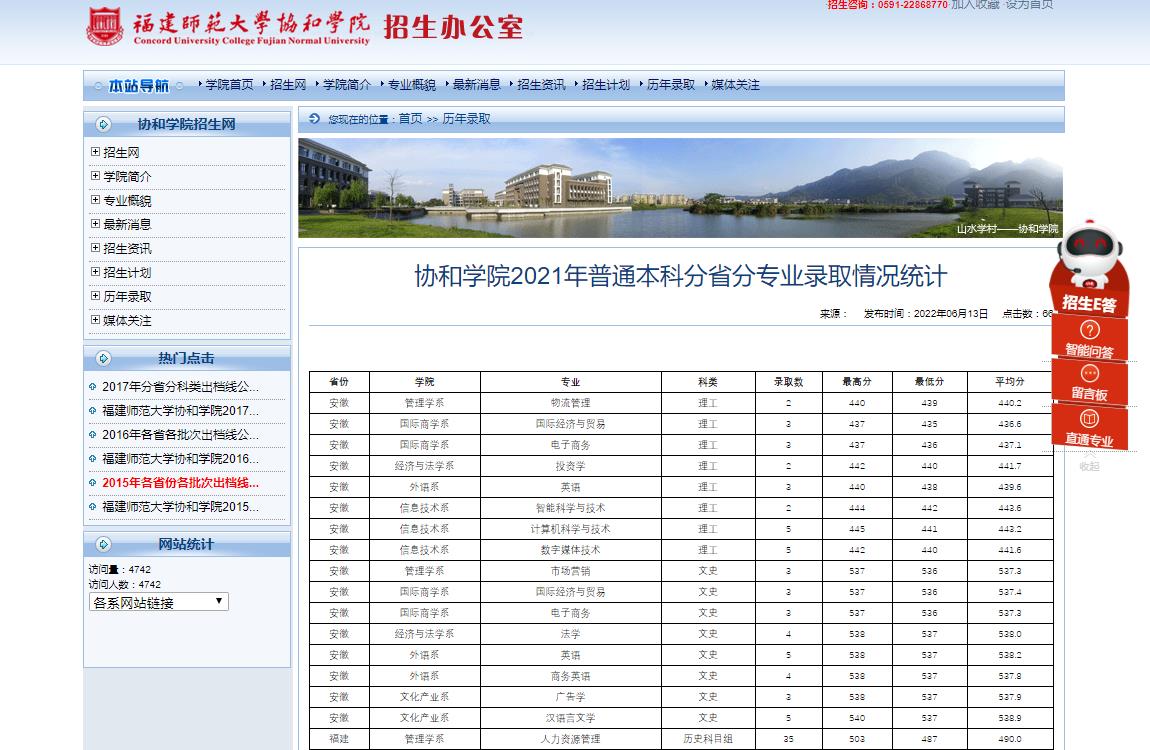Click 设为首页 link at top right
The height and width of the screenshot is (750, 1150).
[x=1029, y=4]
